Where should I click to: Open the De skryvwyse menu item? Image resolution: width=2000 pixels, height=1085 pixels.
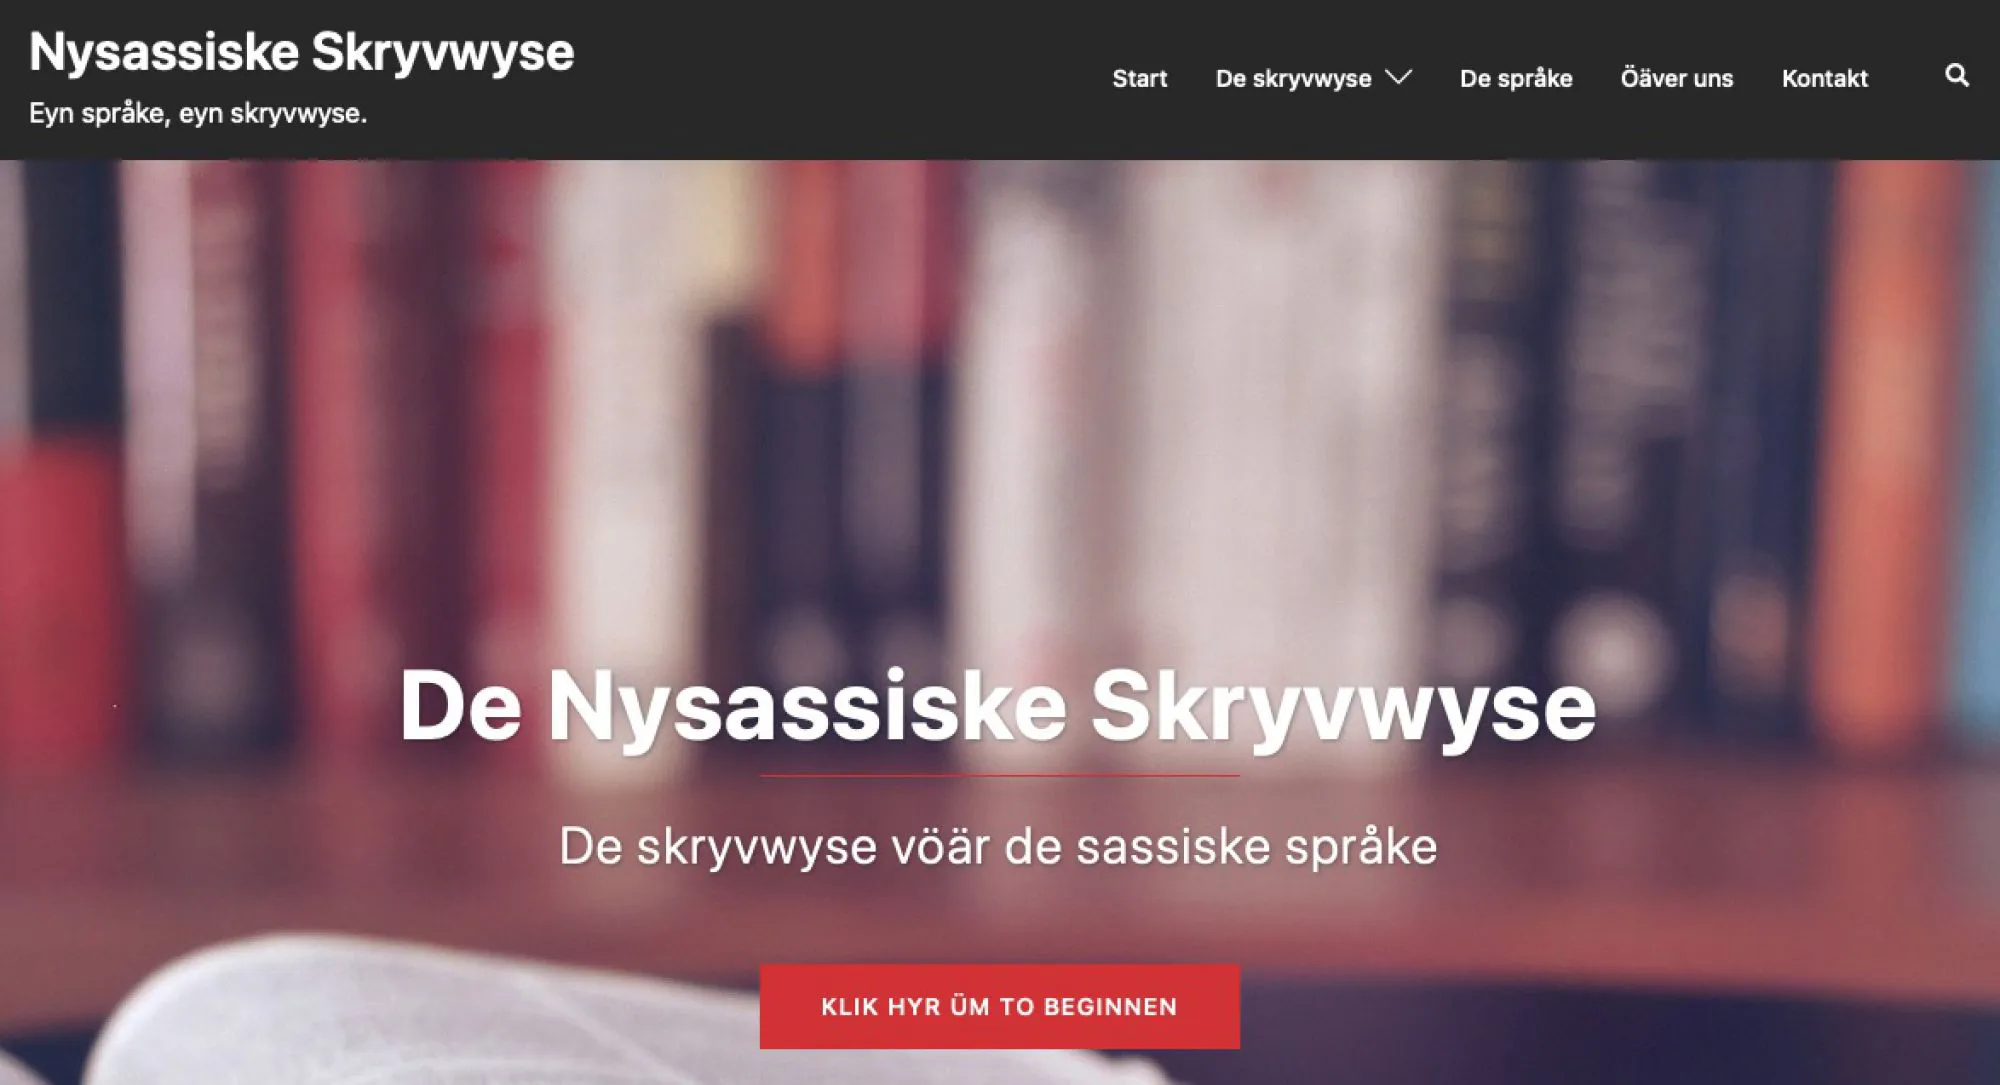[x=1293, y=79]
